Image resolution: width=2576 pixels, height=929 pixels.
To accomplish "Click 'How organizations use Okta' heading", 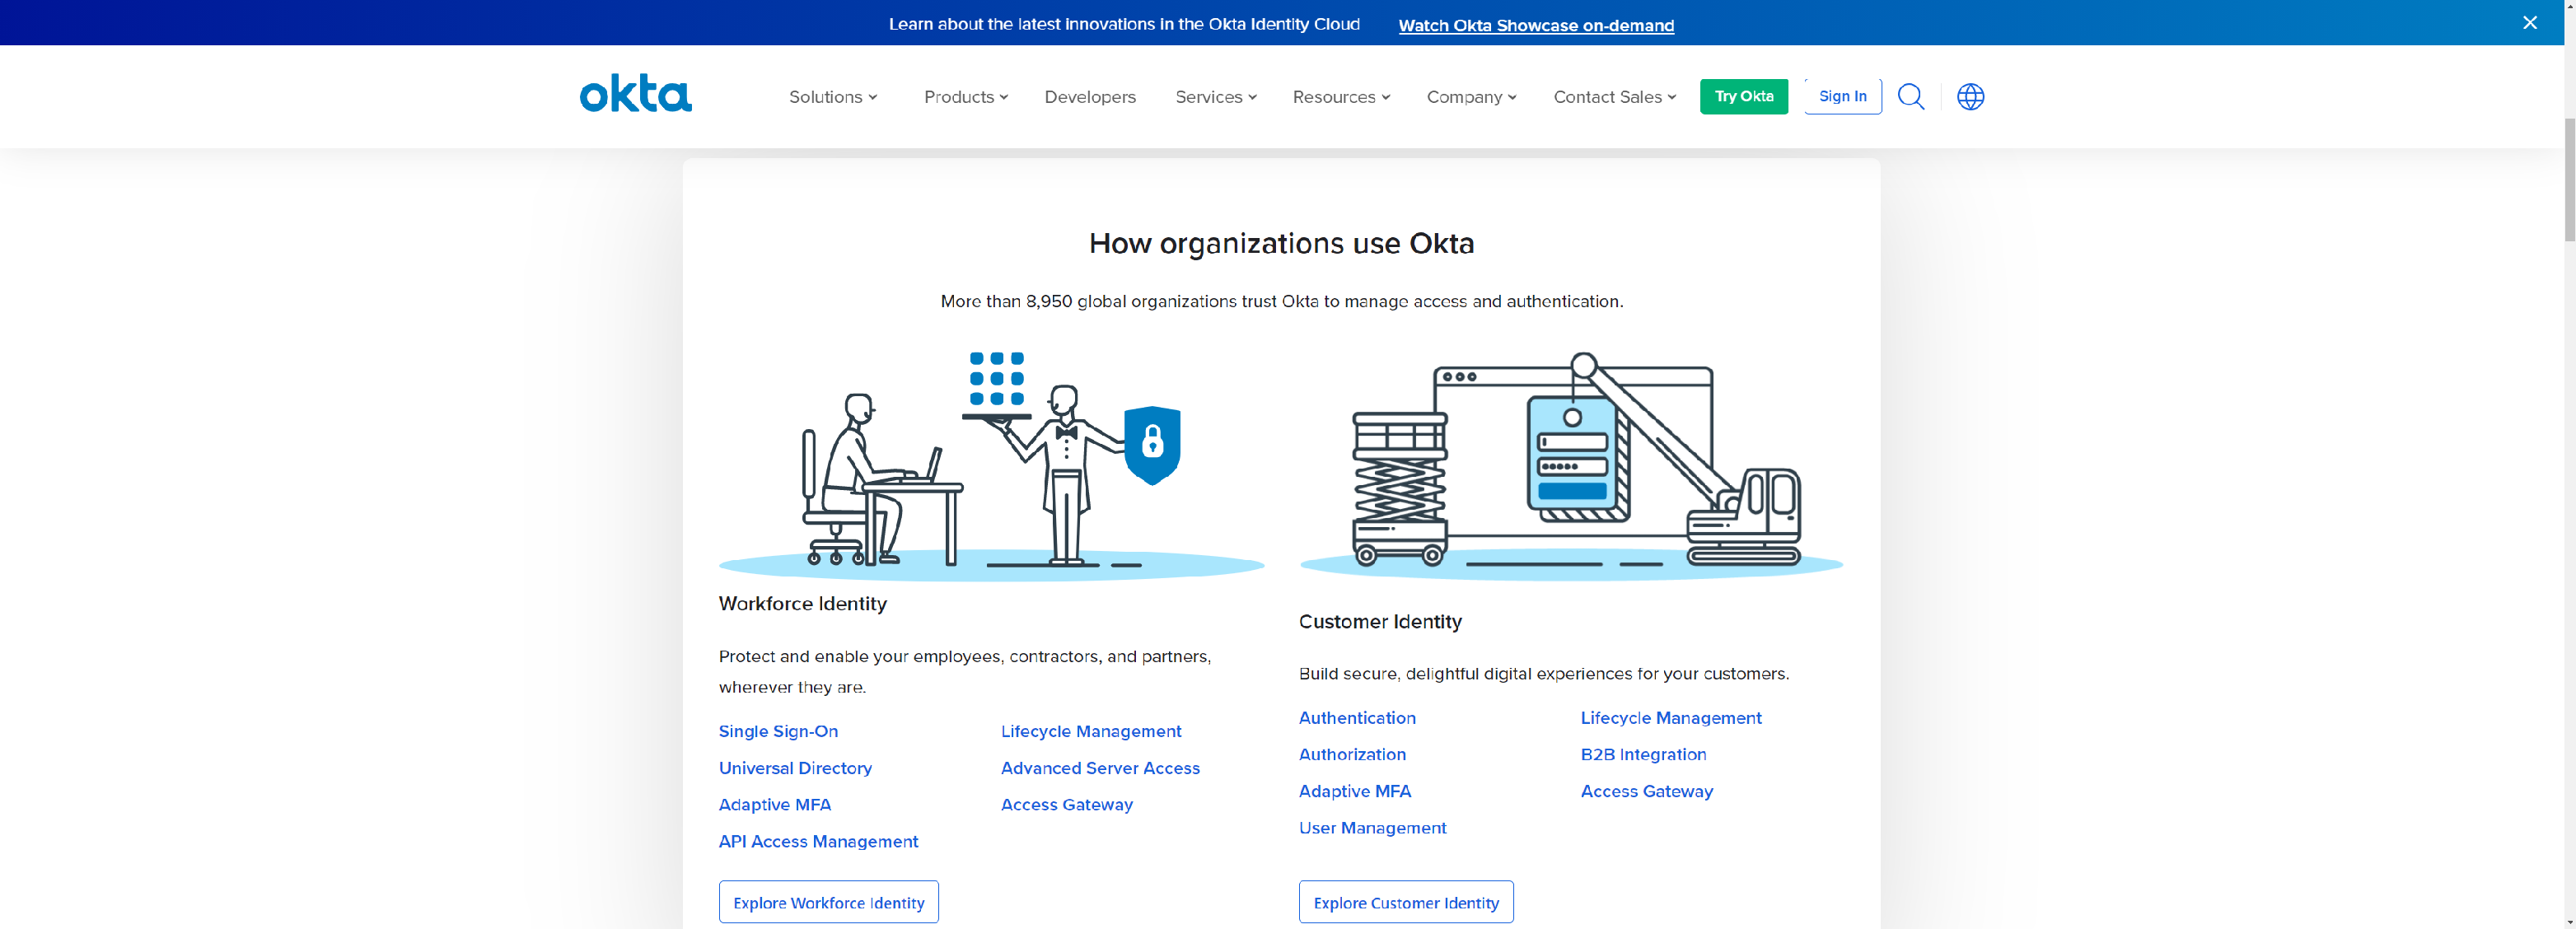I will click(1281, 243).
